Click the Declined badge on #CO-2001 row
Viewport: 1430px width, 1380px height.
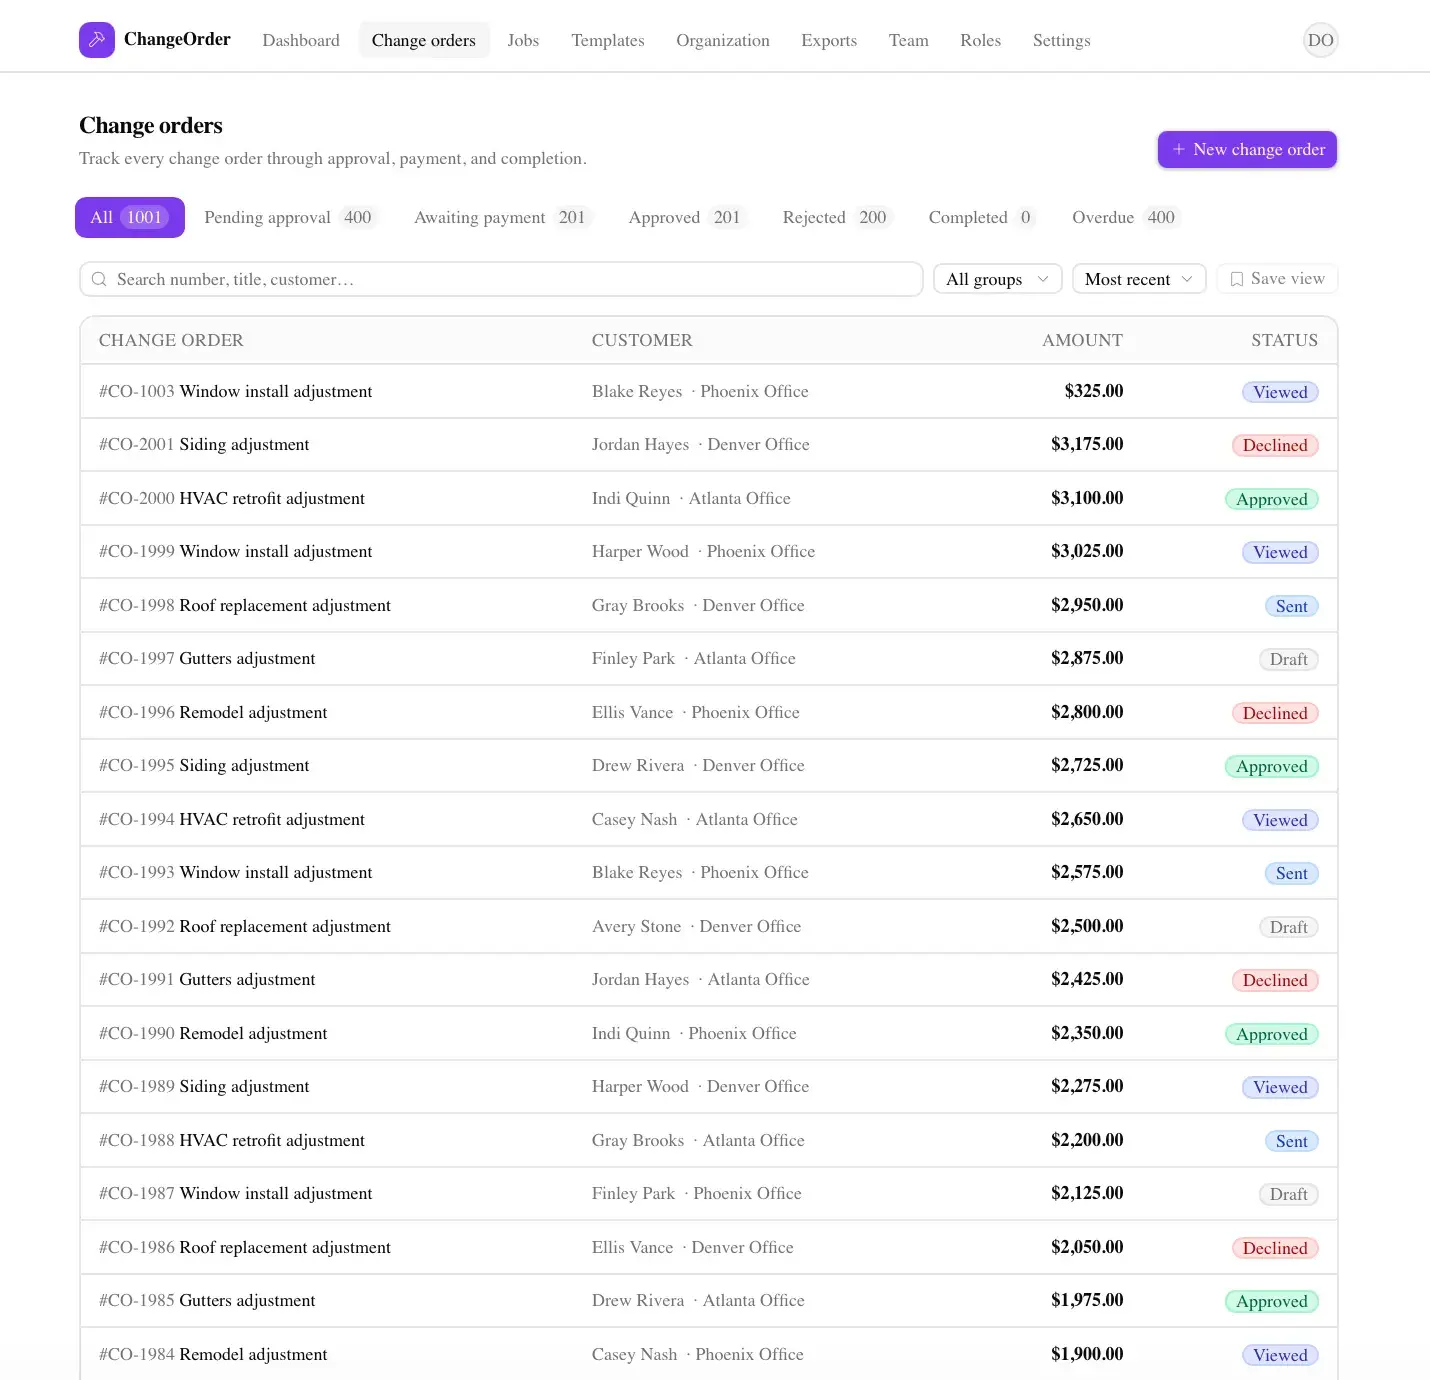(1275, 445)
